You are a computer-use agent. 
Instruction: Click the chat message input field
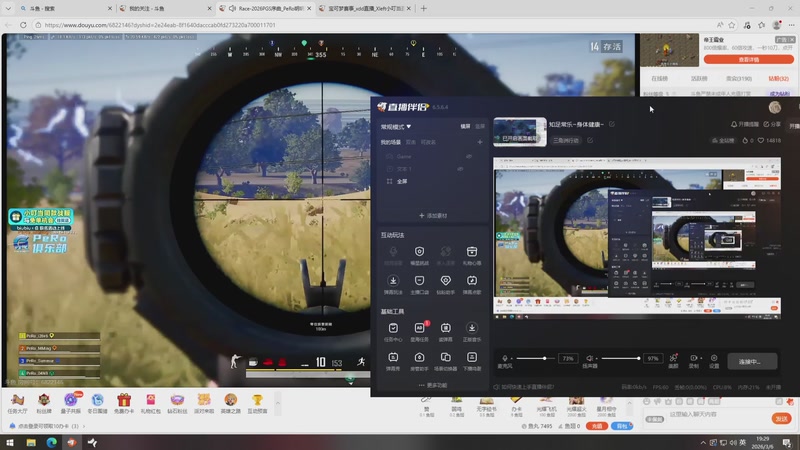pos(717,414)
